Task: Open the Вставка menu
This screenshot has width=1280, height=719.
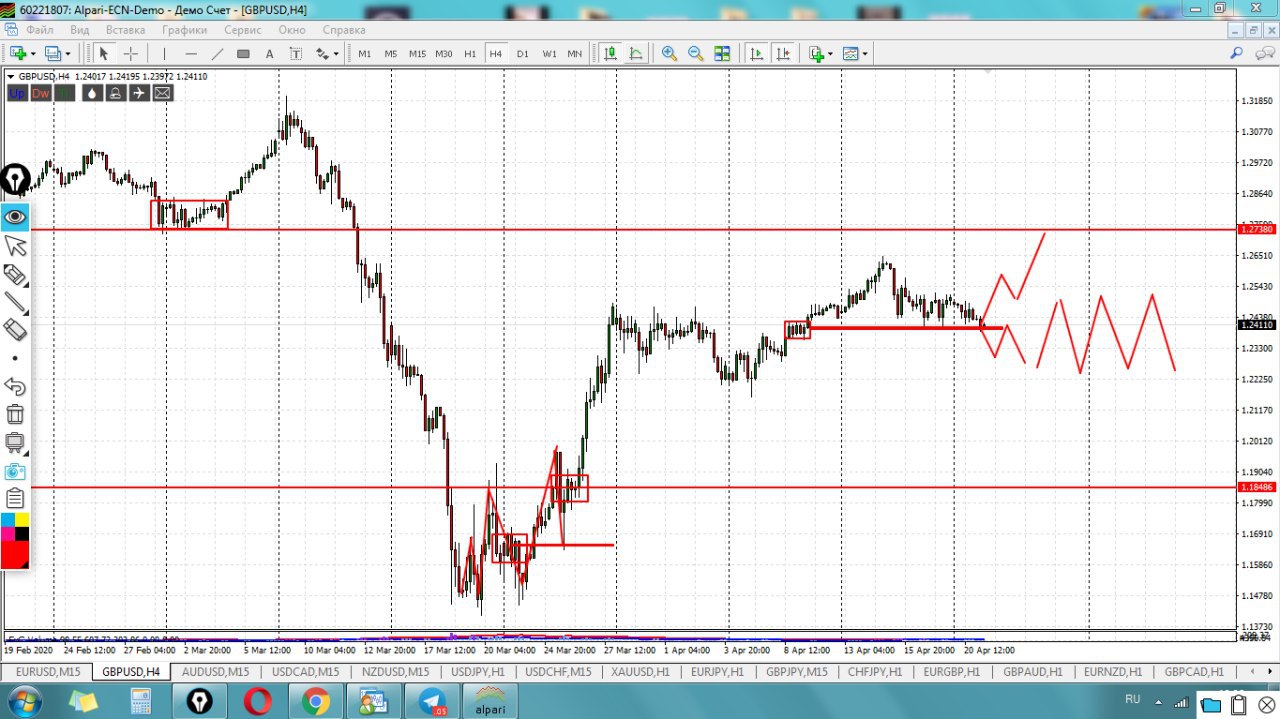Action: coord(125,30)
